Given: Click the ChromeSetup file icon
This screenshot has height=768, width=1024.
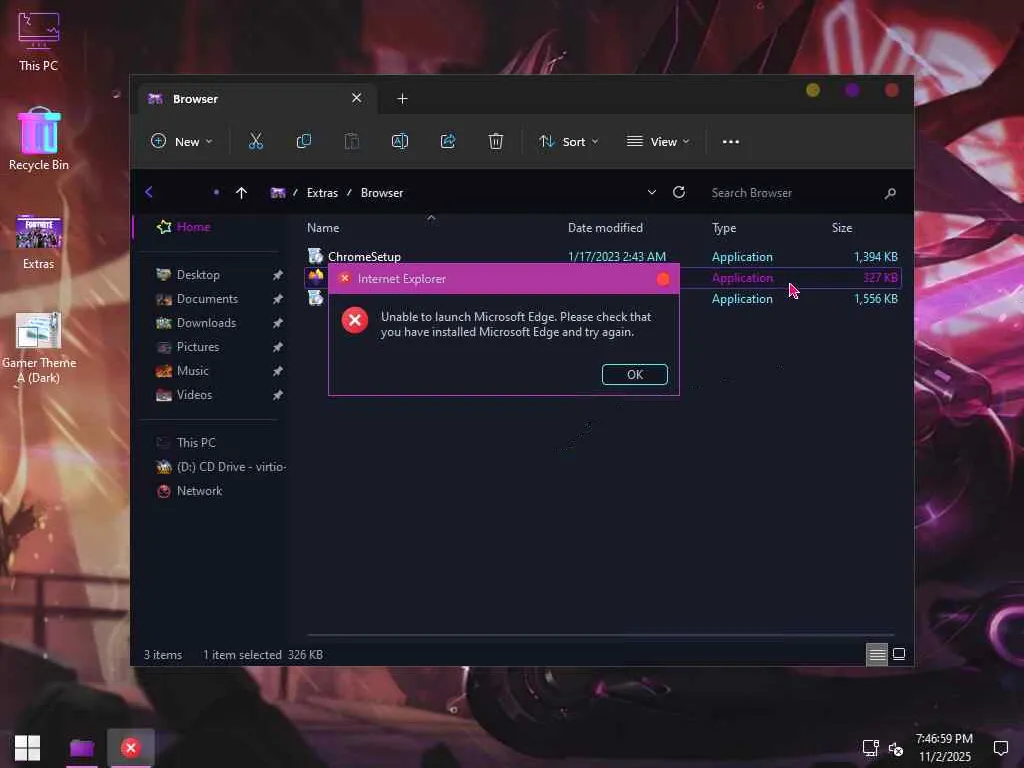Looking at the screenshot, I should 315,255.
